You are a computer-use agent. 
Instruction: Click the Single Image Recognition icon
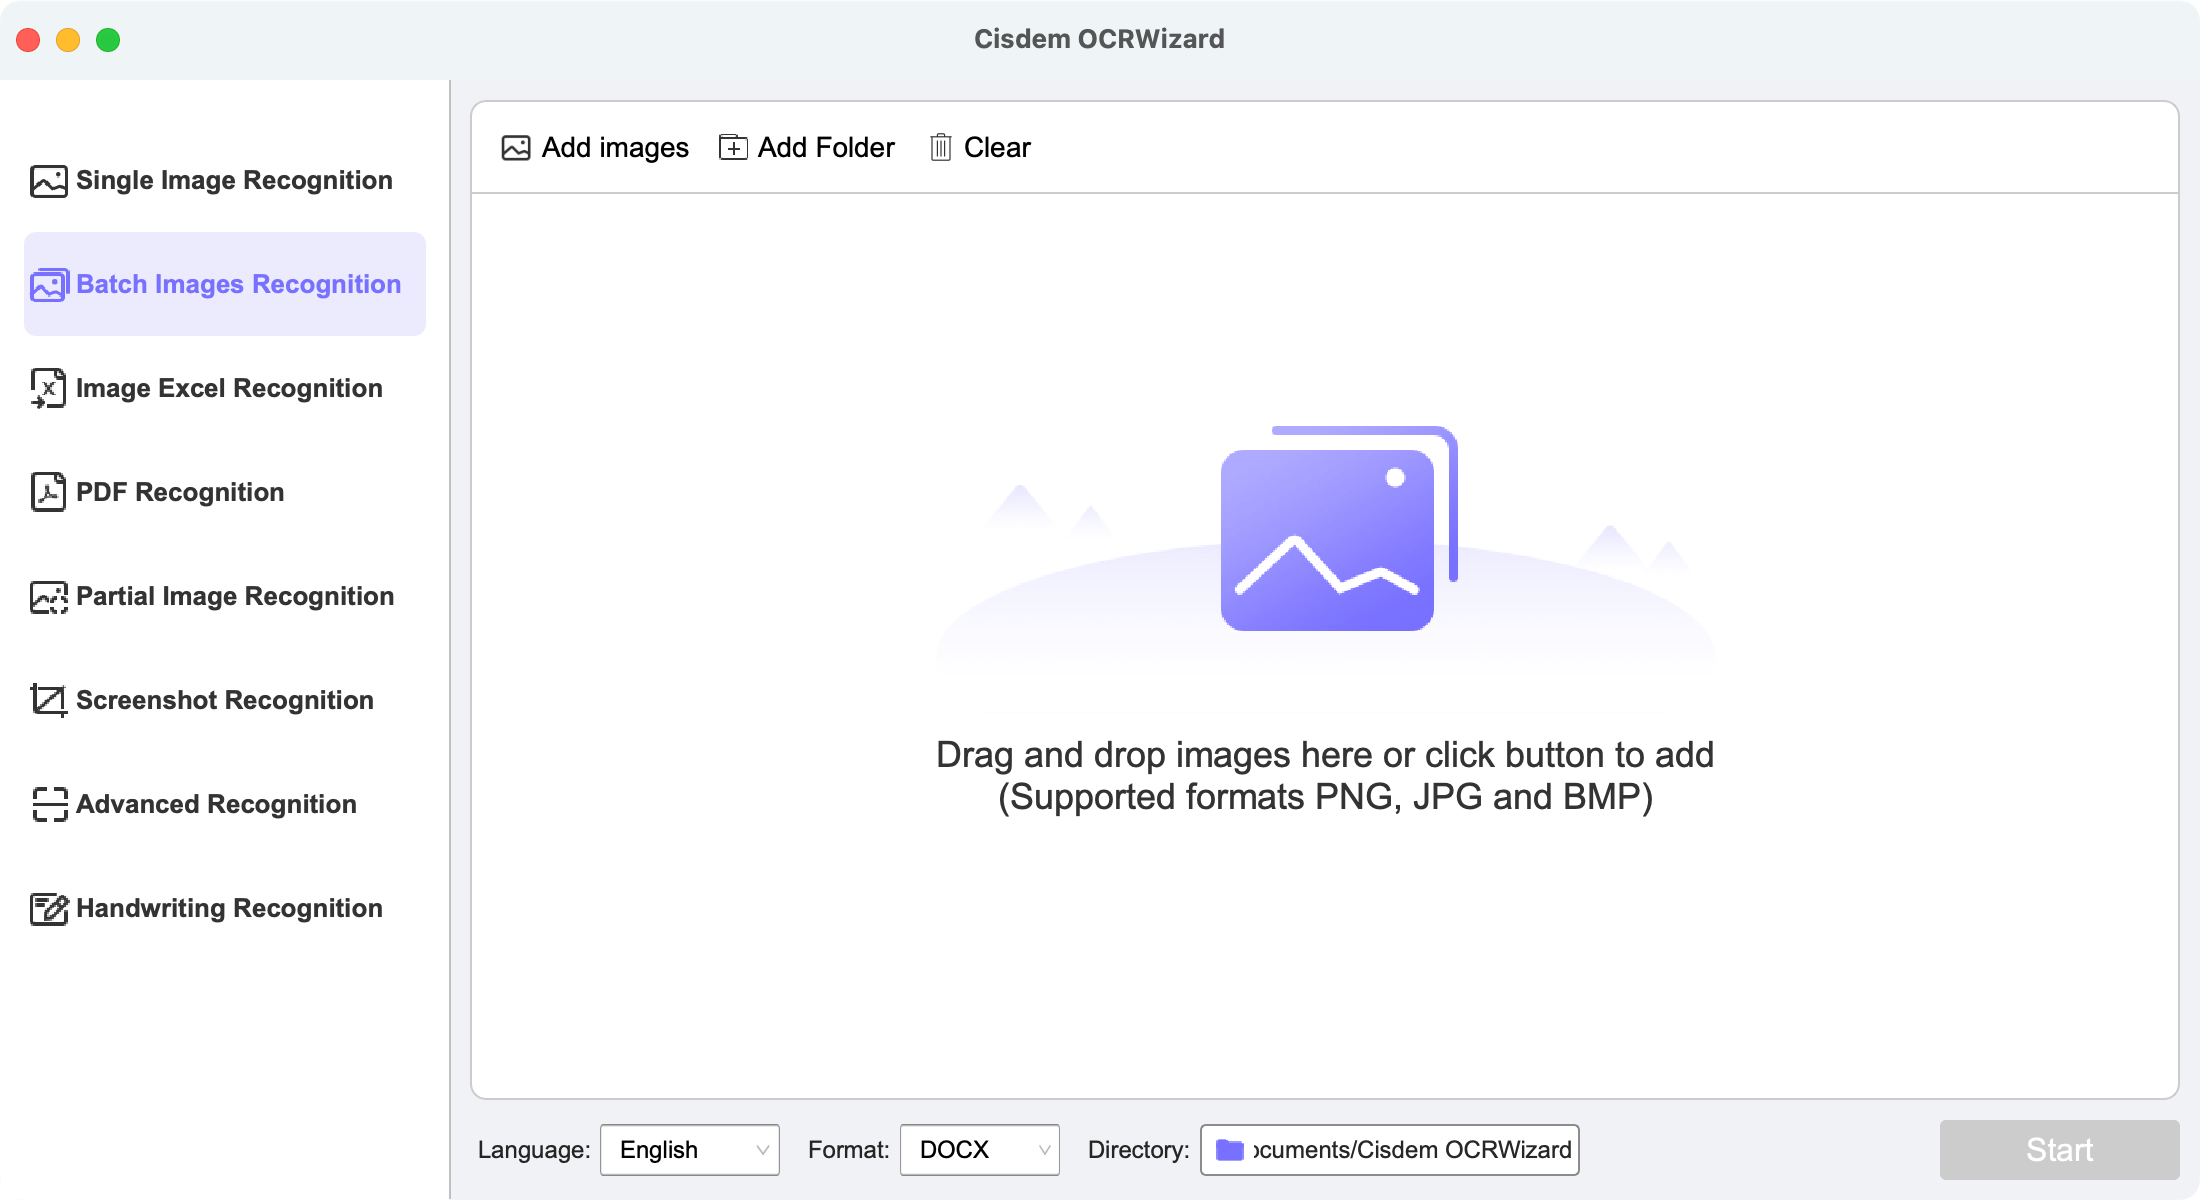click(48, 181)
